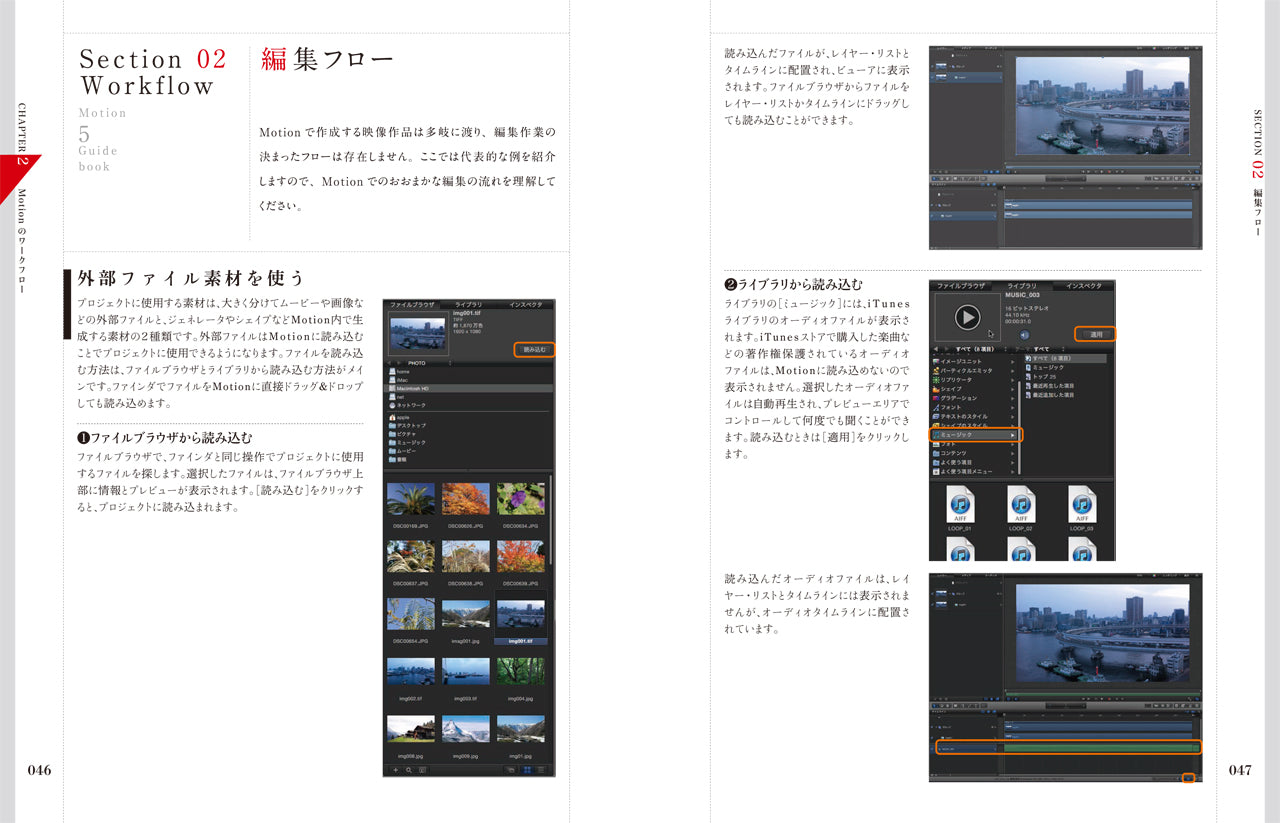Open ファイルブラウザ tab in the MUSIC_003 panel
This screenshot has width=1280, height=823.
tap(961, 286)
